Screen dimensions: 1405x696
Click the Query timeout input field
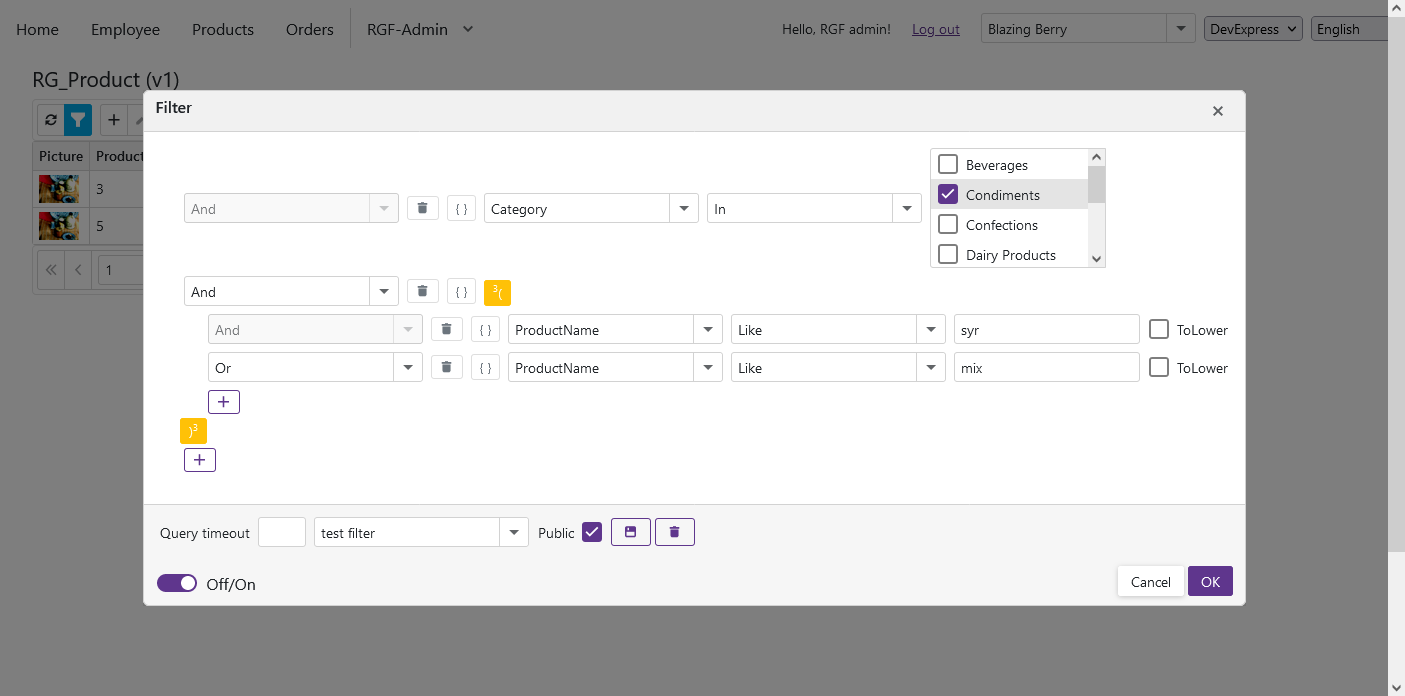tap(282, 533)
